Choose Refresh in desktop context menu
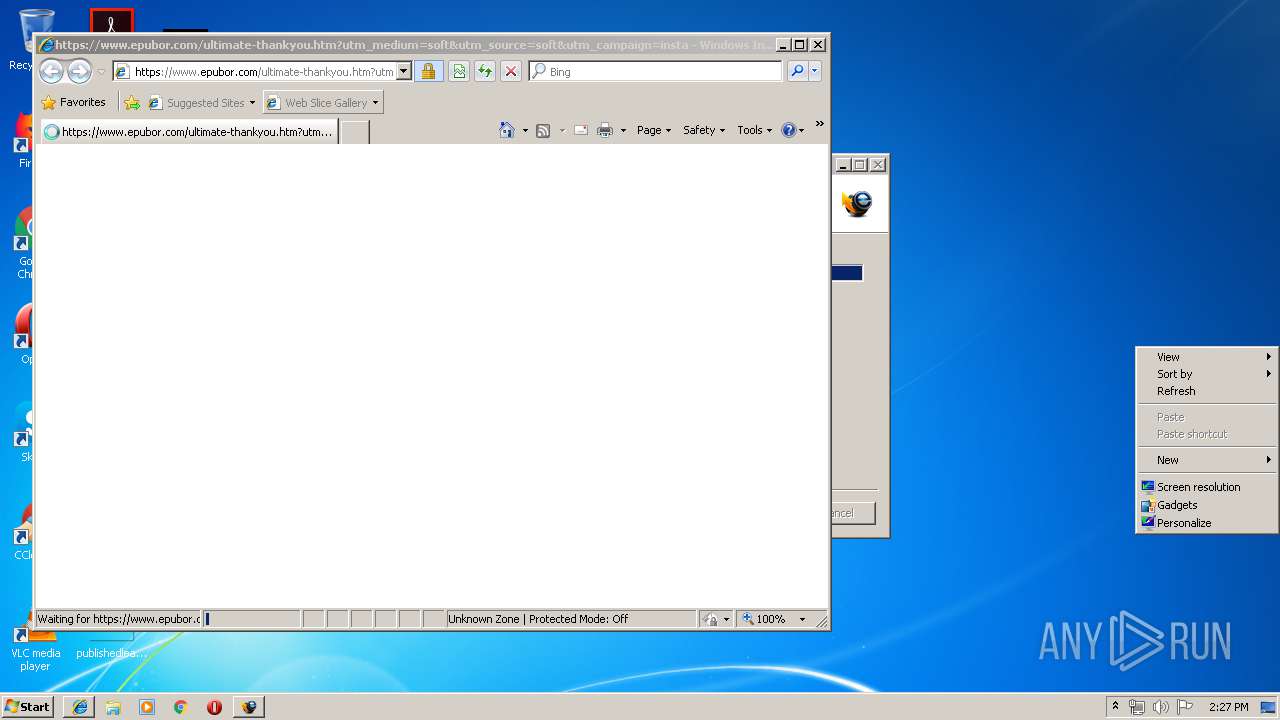 [x=1207, y=391]
